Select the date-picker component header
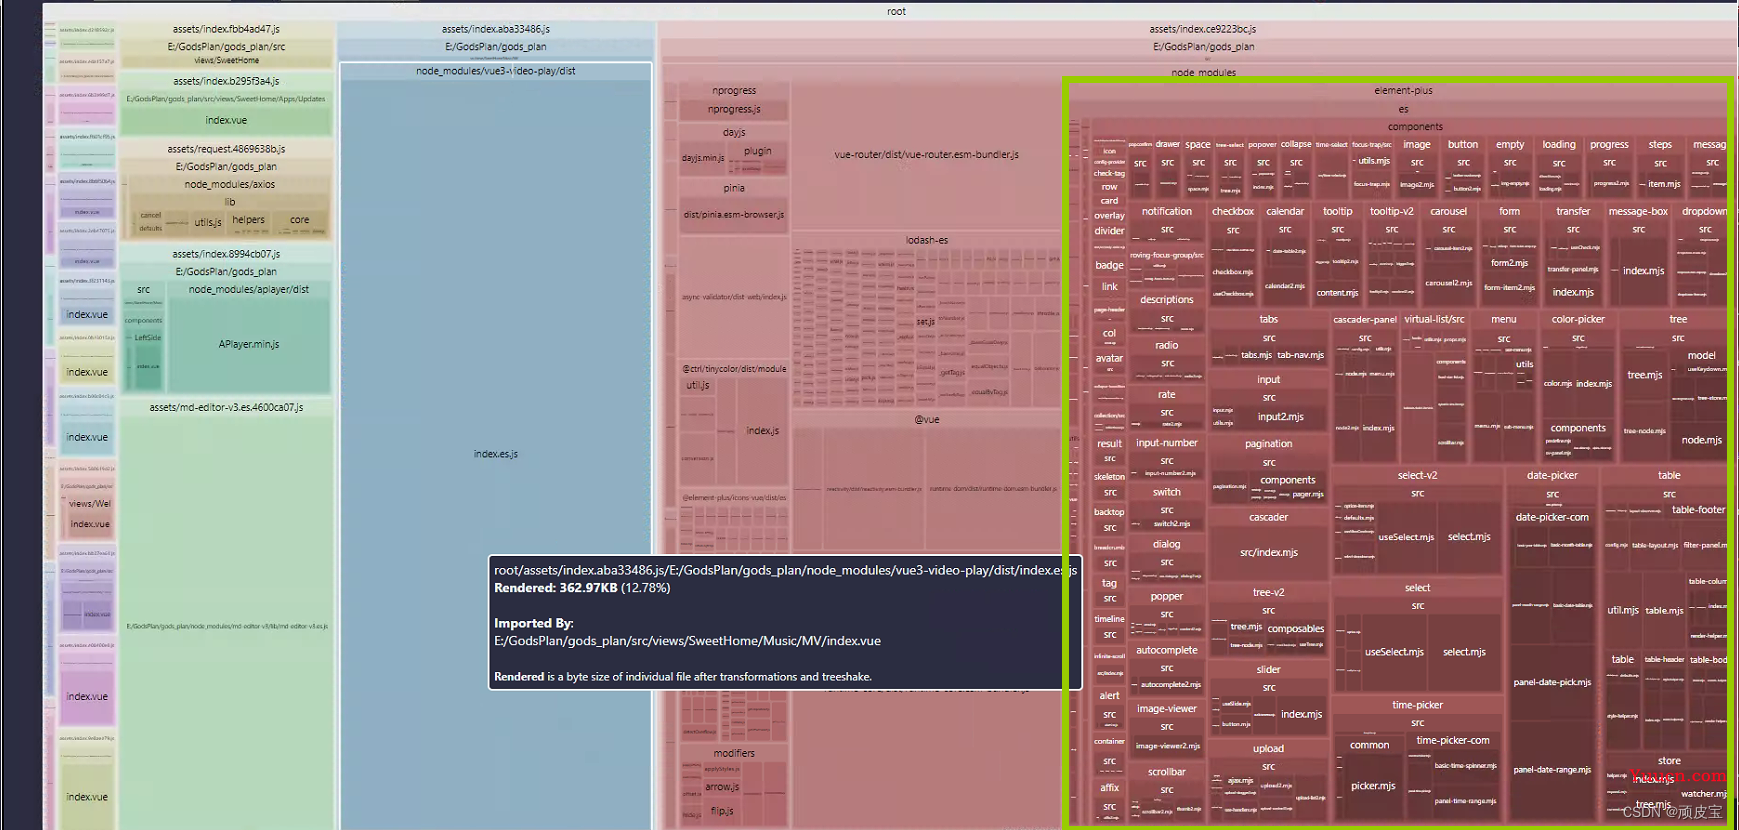This screenshot has width=1739, height=830. click(x=1552, y=475)
